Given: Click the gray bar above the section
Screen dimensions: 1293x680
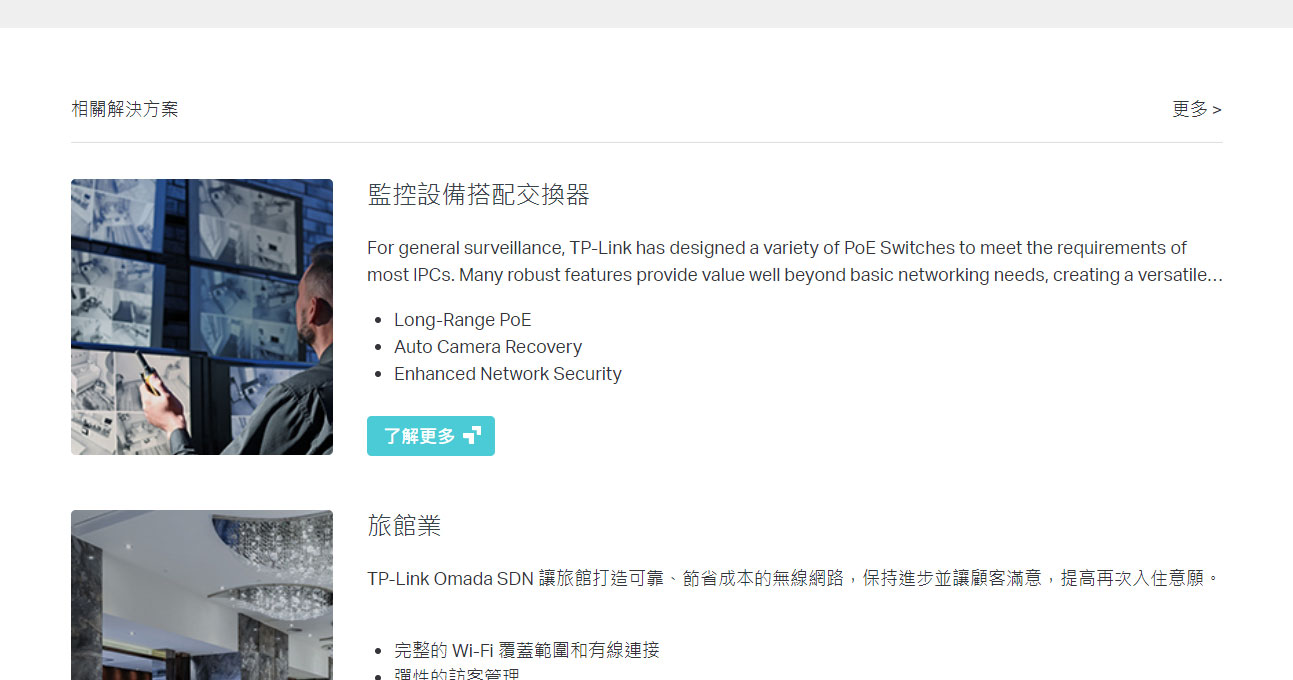Looking at the screenshot, I should pyautogui.click(x=646, y=14).
